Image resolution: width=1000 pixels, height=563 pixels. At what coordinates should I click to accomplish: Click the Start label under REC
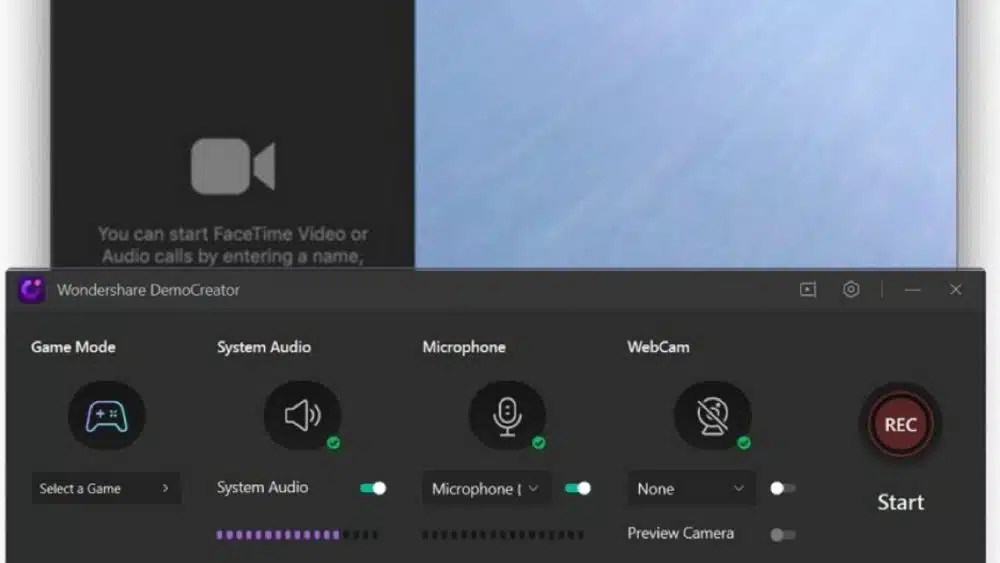click(900, 502)
